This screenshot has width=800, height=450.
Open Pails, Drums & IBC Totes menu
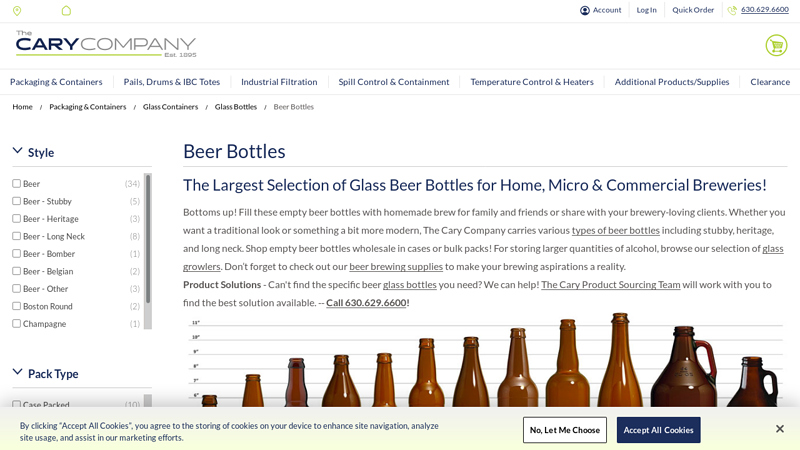pos(171,82)
